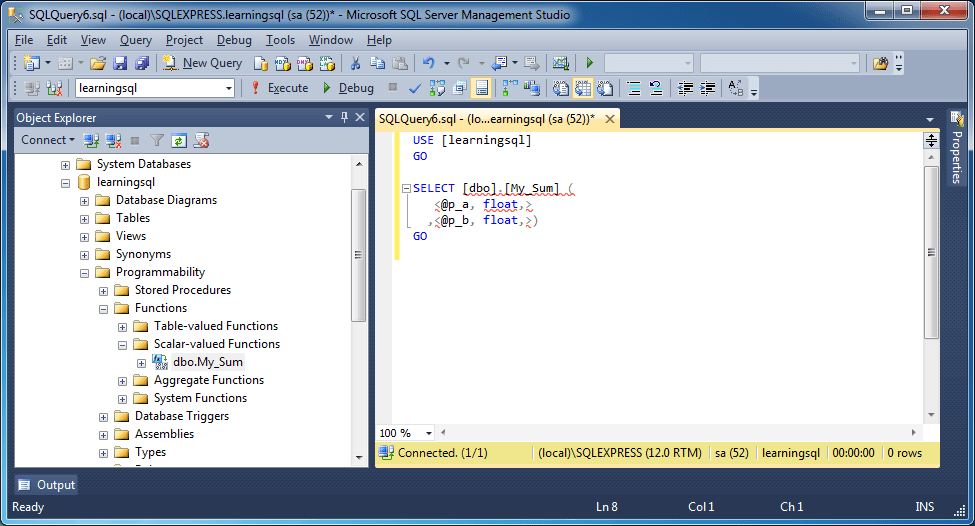
Task: Open Analysis Services XMLA Query icon
Action: click(x=327, y=63)
